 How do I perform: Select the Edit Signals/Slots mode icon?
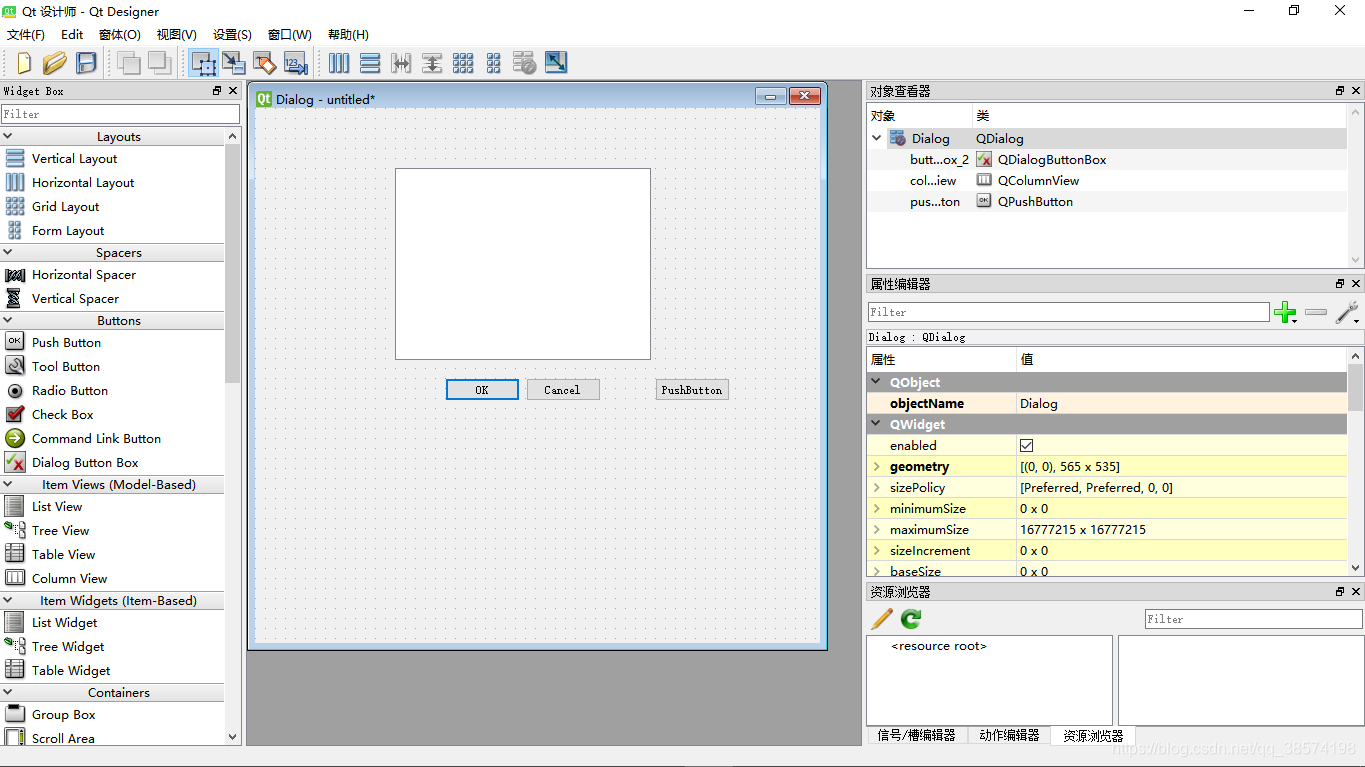click(234, 63)
